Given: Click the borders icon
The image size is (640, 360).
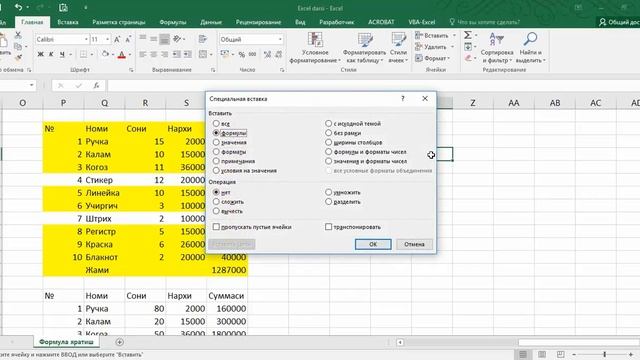Looking at the screenshot, I should click(x=83, y=54).
